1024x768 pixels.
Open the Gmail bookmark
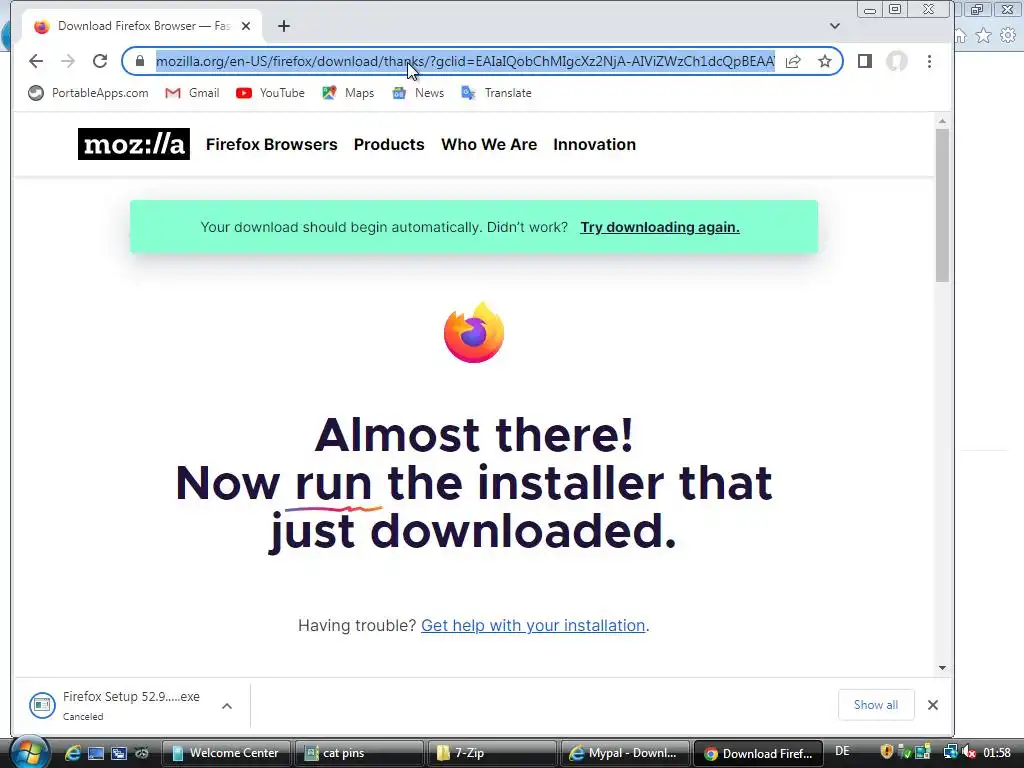click(192, 93)
